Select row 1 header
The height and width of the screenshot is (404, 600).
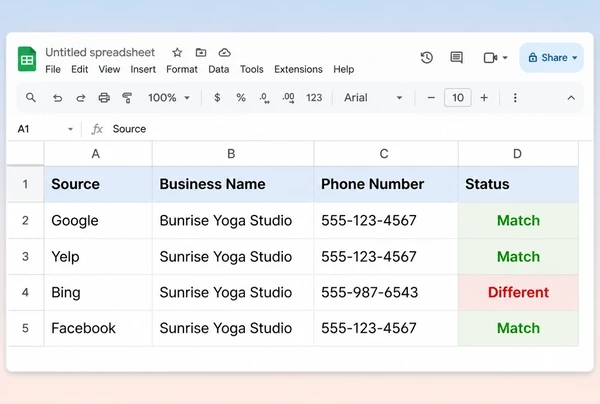(x=25, y=184)
